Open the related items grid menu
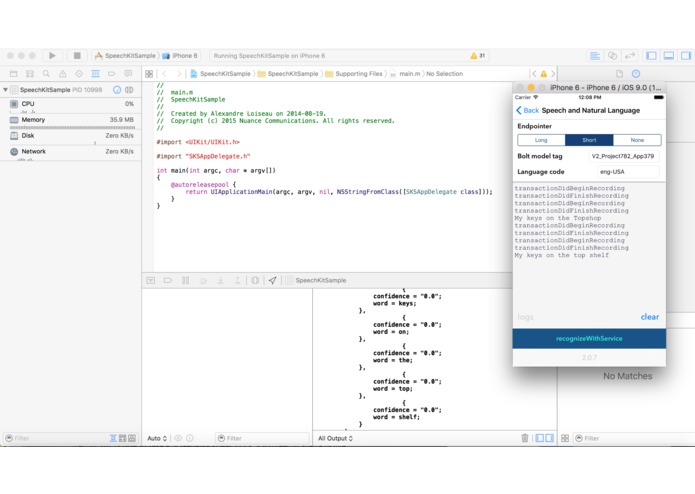695x494 pixels. click(149, 74)
